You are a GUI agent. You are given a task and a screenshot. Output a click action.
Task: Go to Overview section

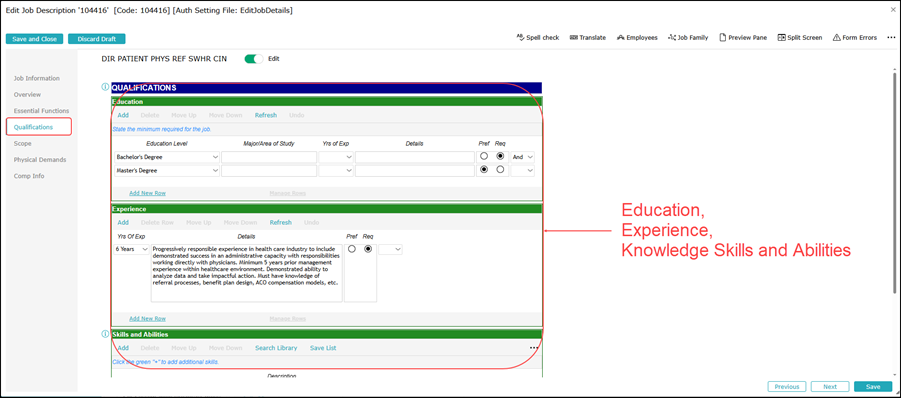[x=27, y=94]
